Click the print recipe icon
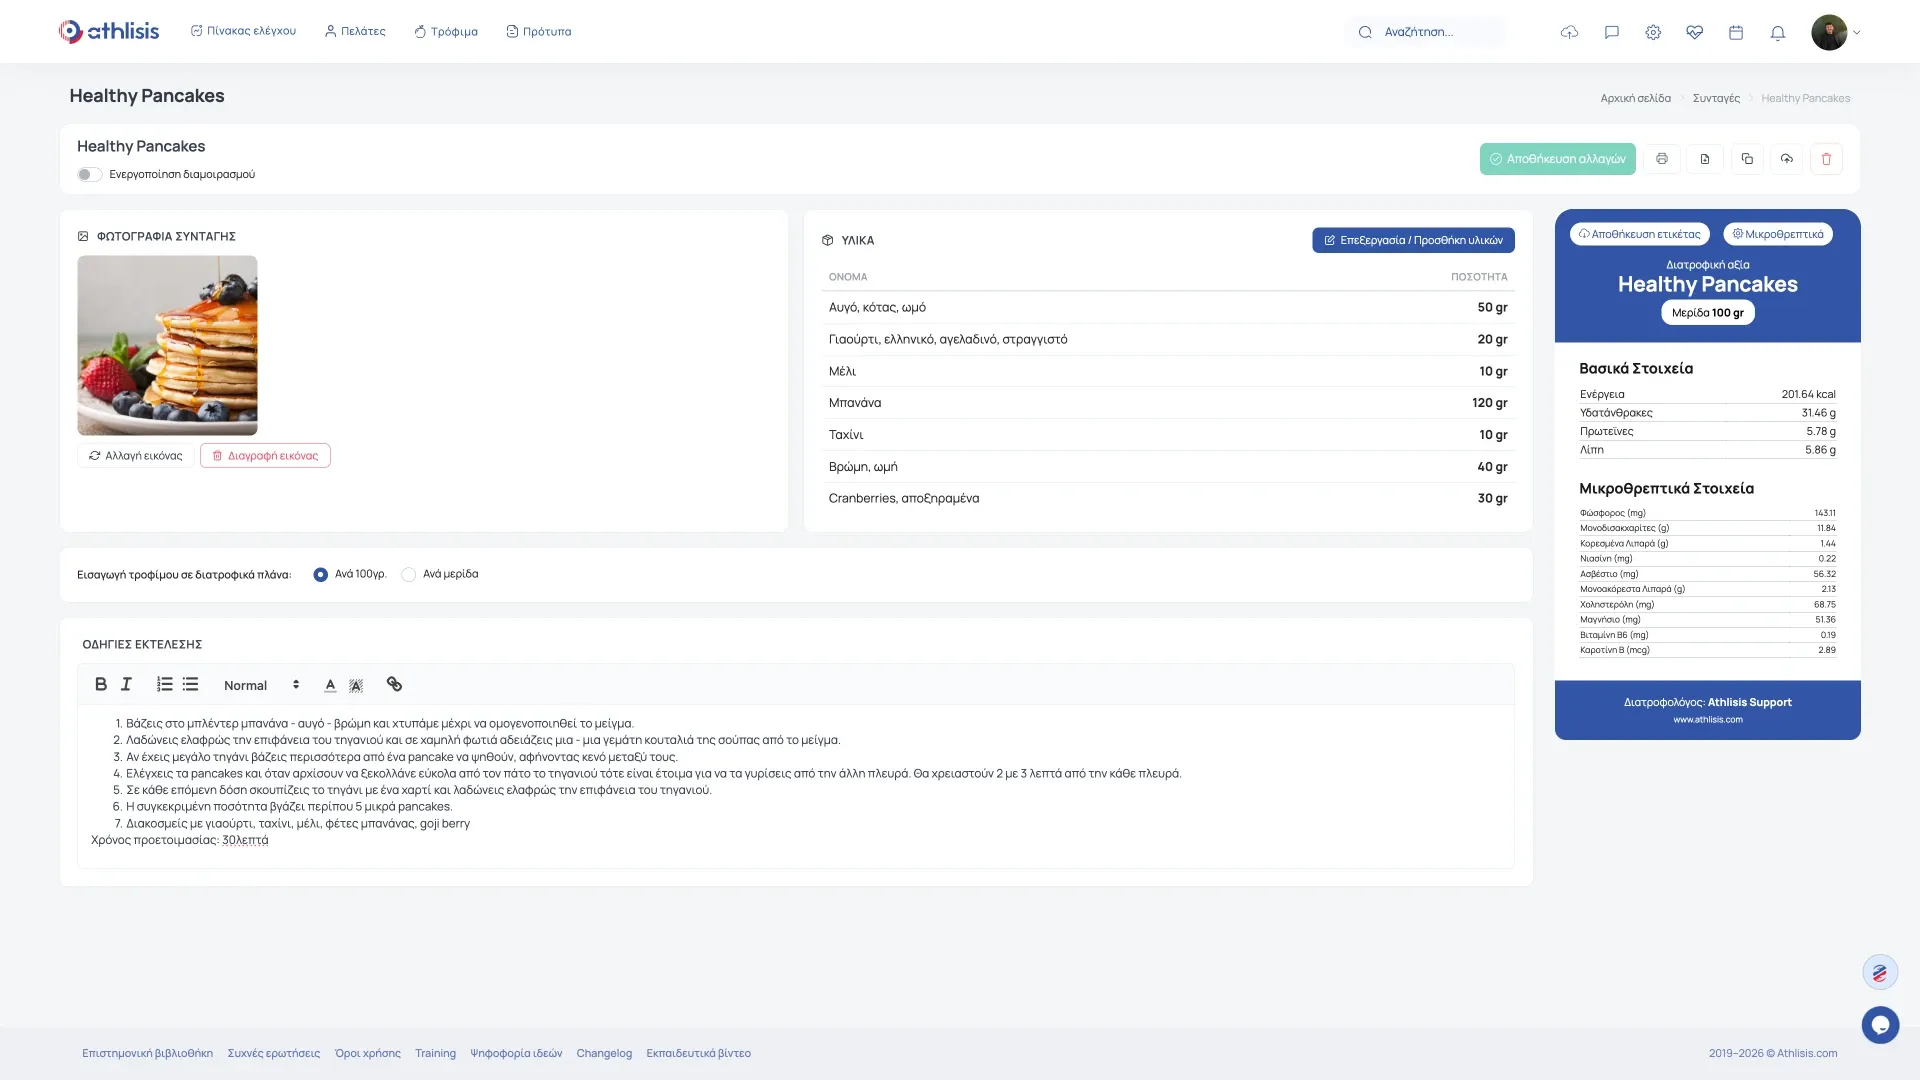This screenshot has height=1080, width=1920. coord(1662,159)
